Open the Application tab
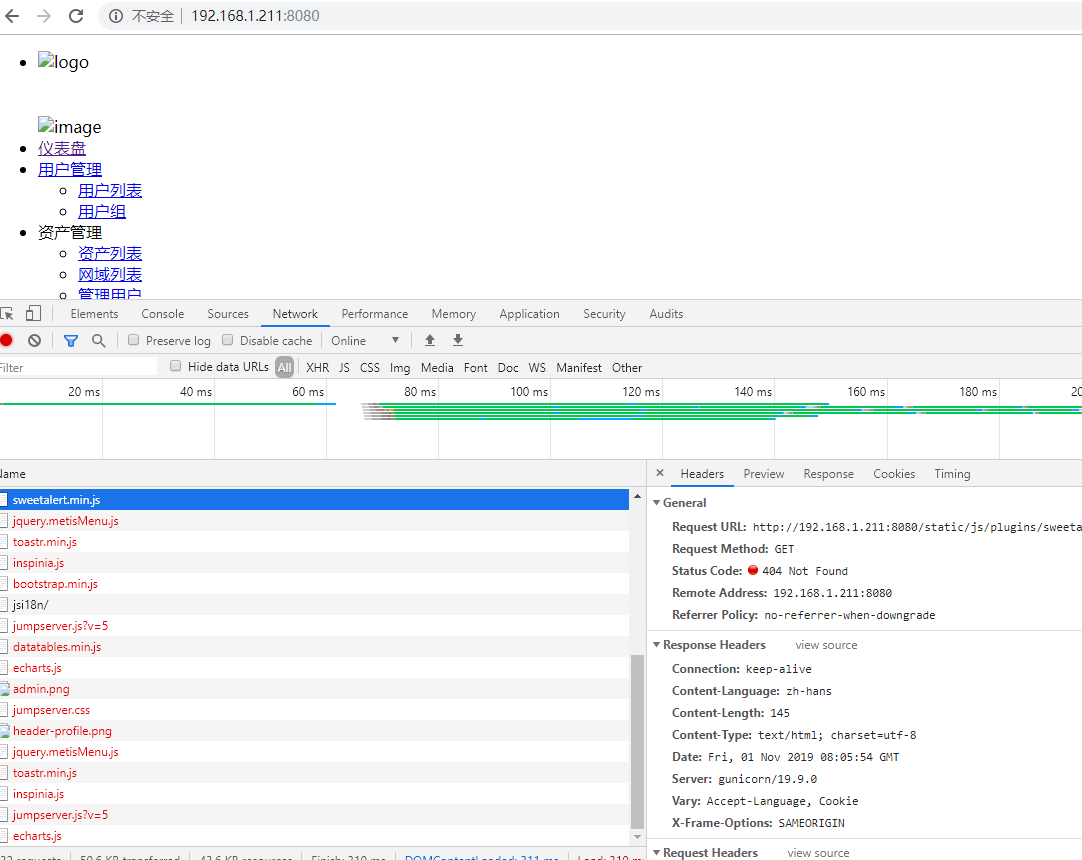Screen dimensions: 1082x860 coord(529,314)
